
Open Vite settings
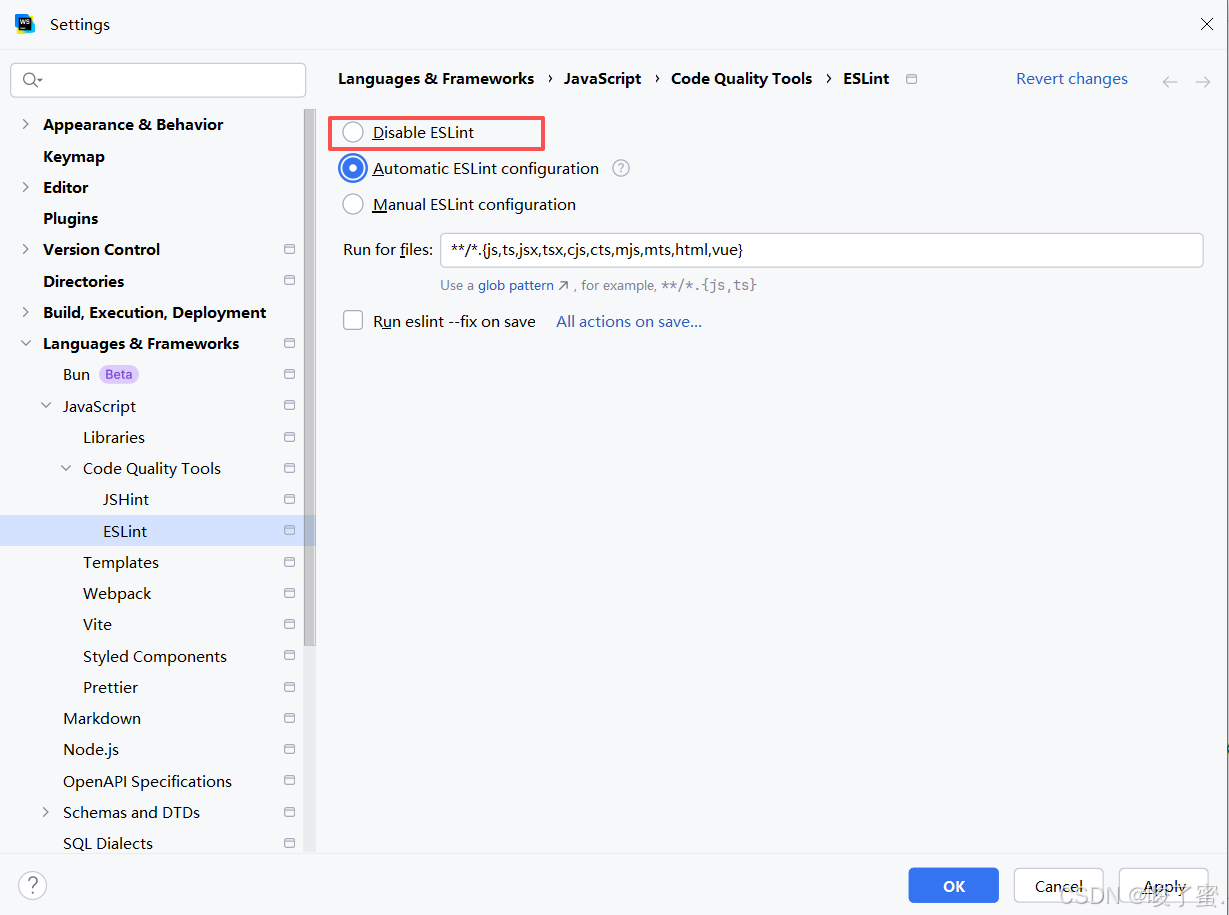[97, 624]
